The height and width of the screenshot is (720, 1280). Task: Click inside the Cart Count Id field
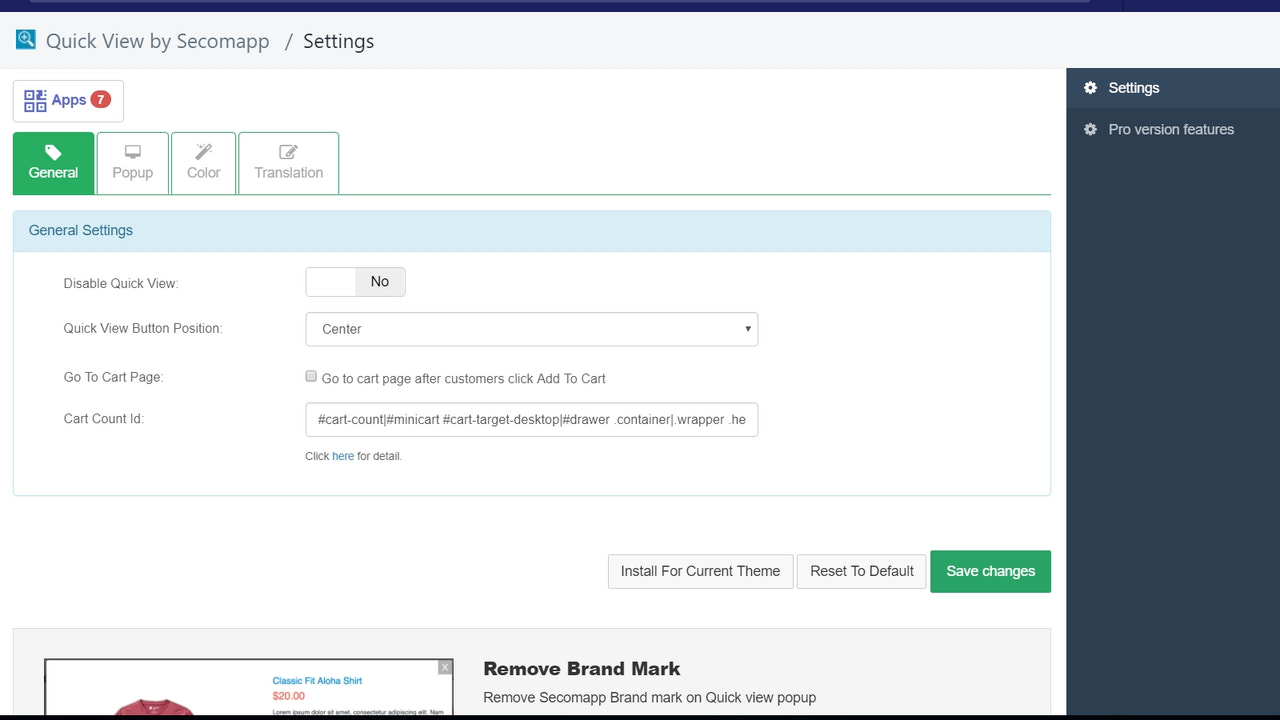point(531,419)
